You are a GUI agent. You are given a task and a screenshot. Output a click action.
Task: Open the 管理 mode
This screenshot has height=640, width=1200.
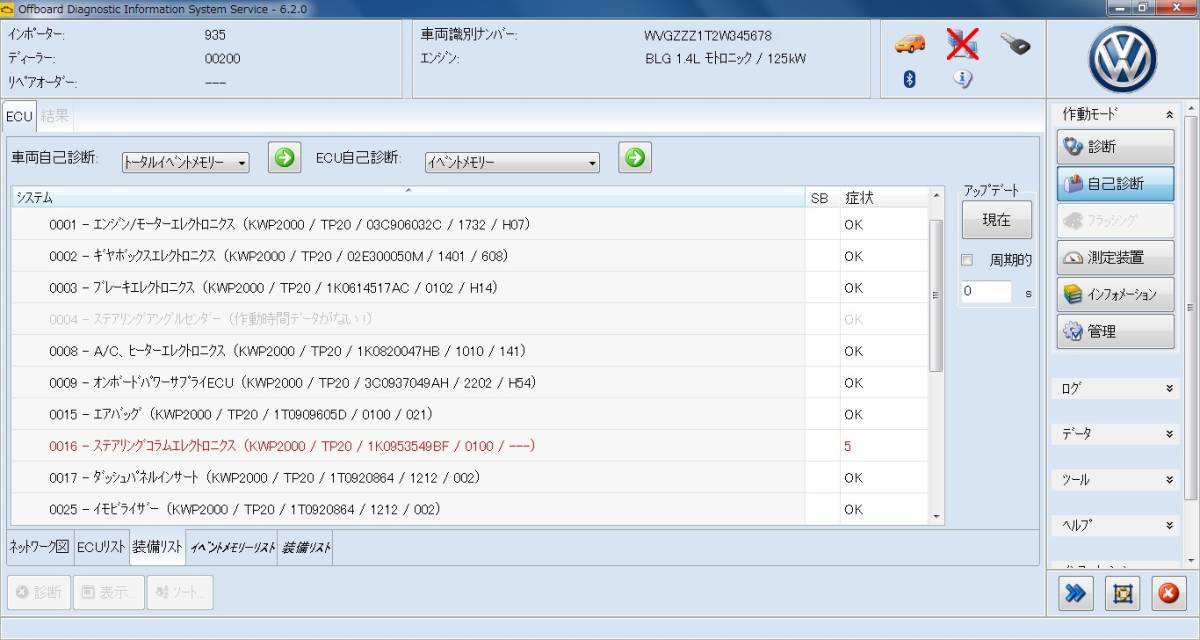click(1116, 332)
